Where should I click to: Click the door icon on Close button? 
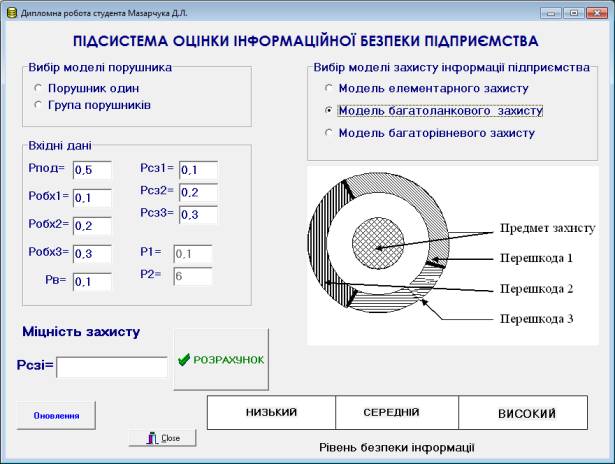[x=151, y=438]
